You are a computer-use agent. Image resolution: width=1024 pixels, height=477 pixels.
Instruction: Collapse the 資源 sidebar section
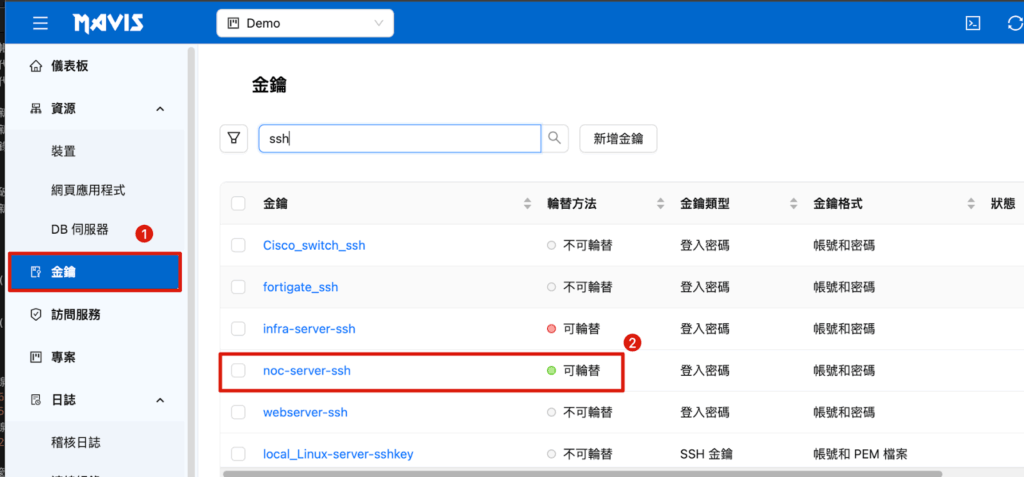160,109
